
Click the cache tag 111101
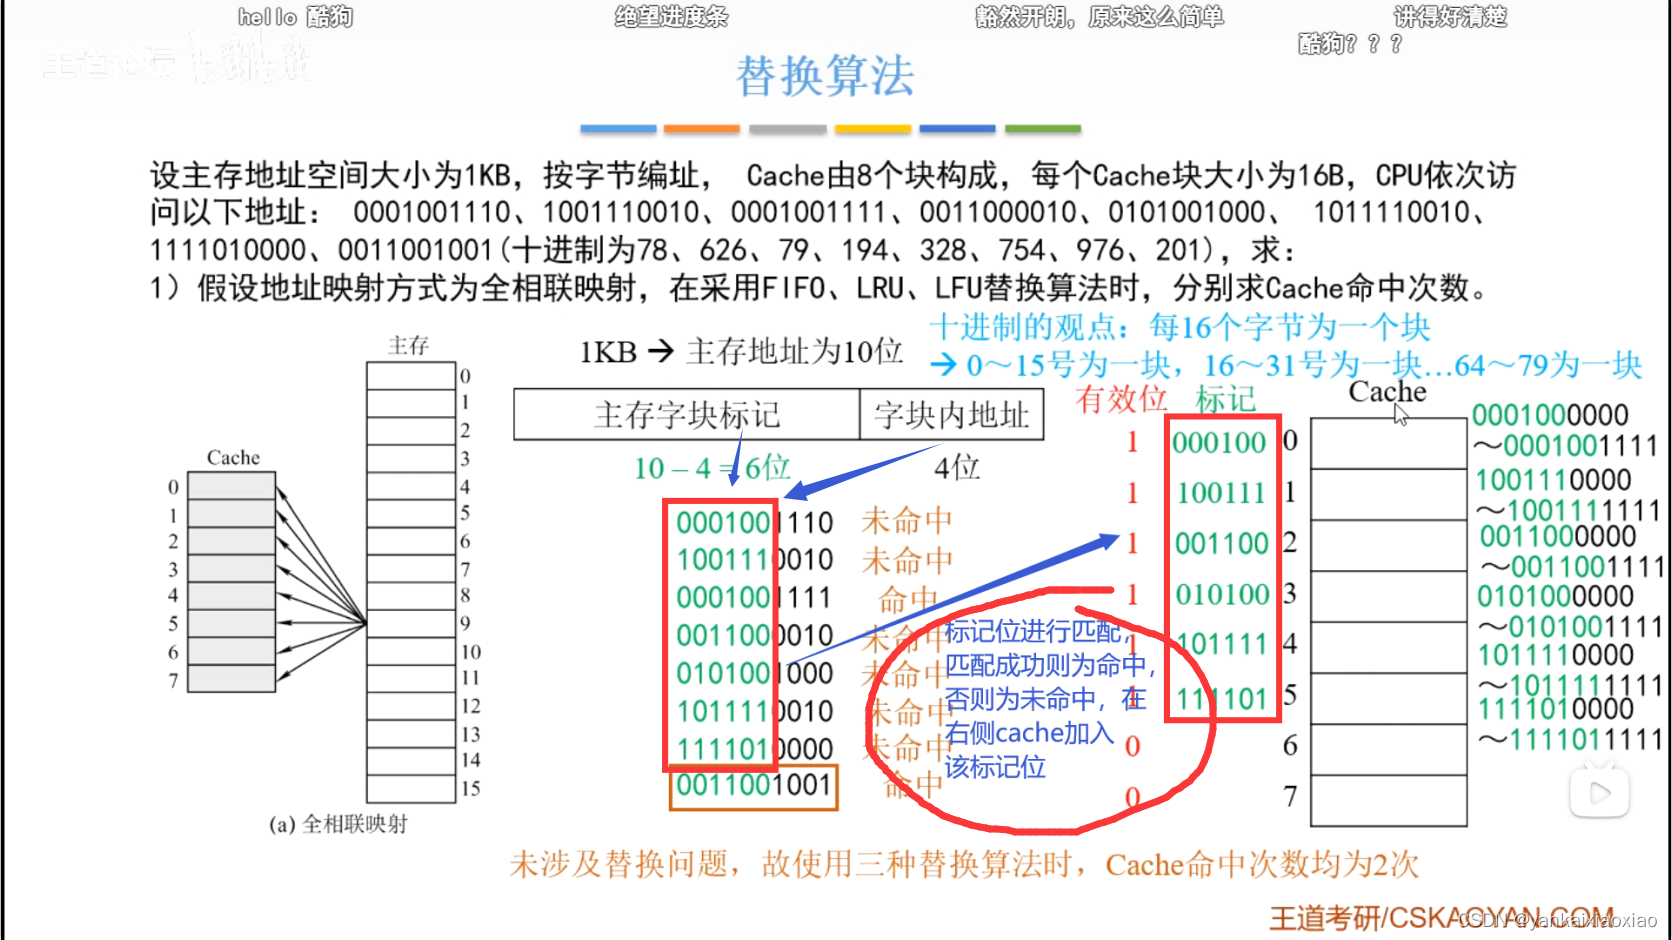[x=1222, y=699]
